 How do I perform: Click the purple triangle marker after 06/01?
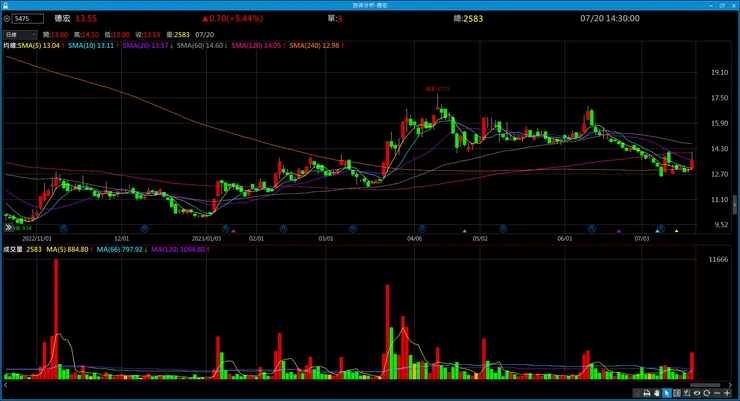click(x=619, y=231)
